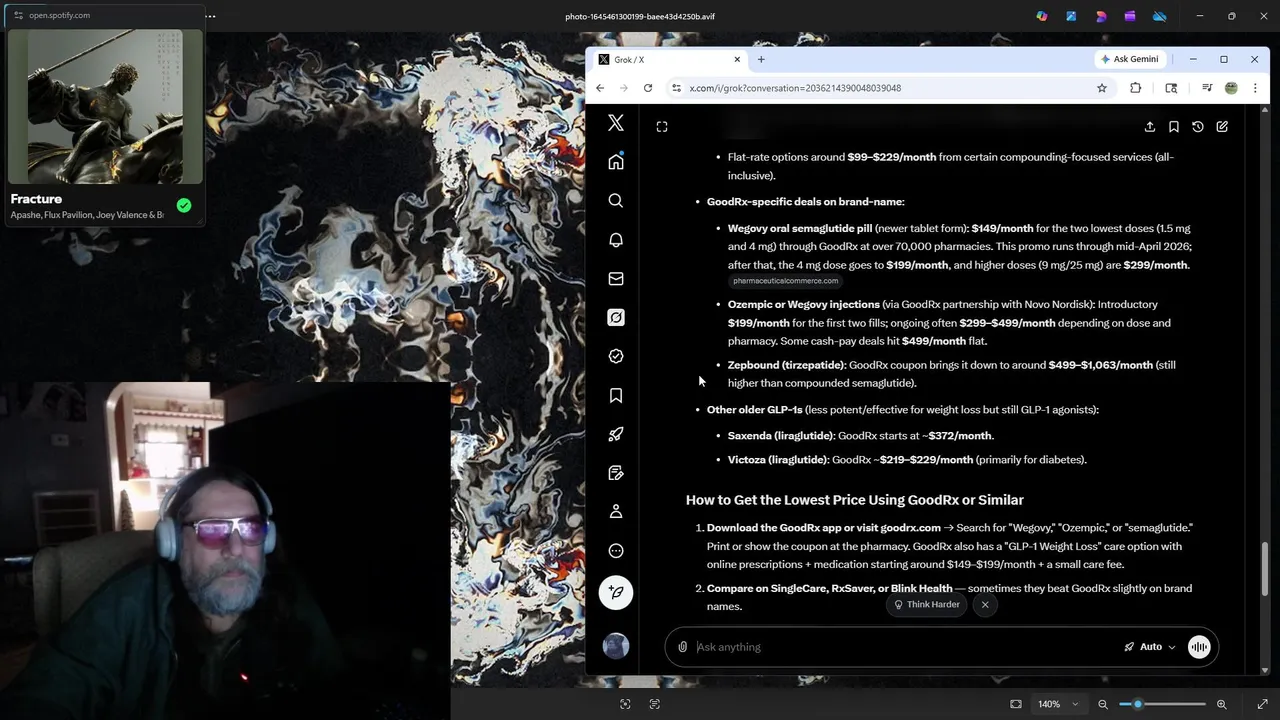Bookmark this page with the star icon

point(1102,88)
